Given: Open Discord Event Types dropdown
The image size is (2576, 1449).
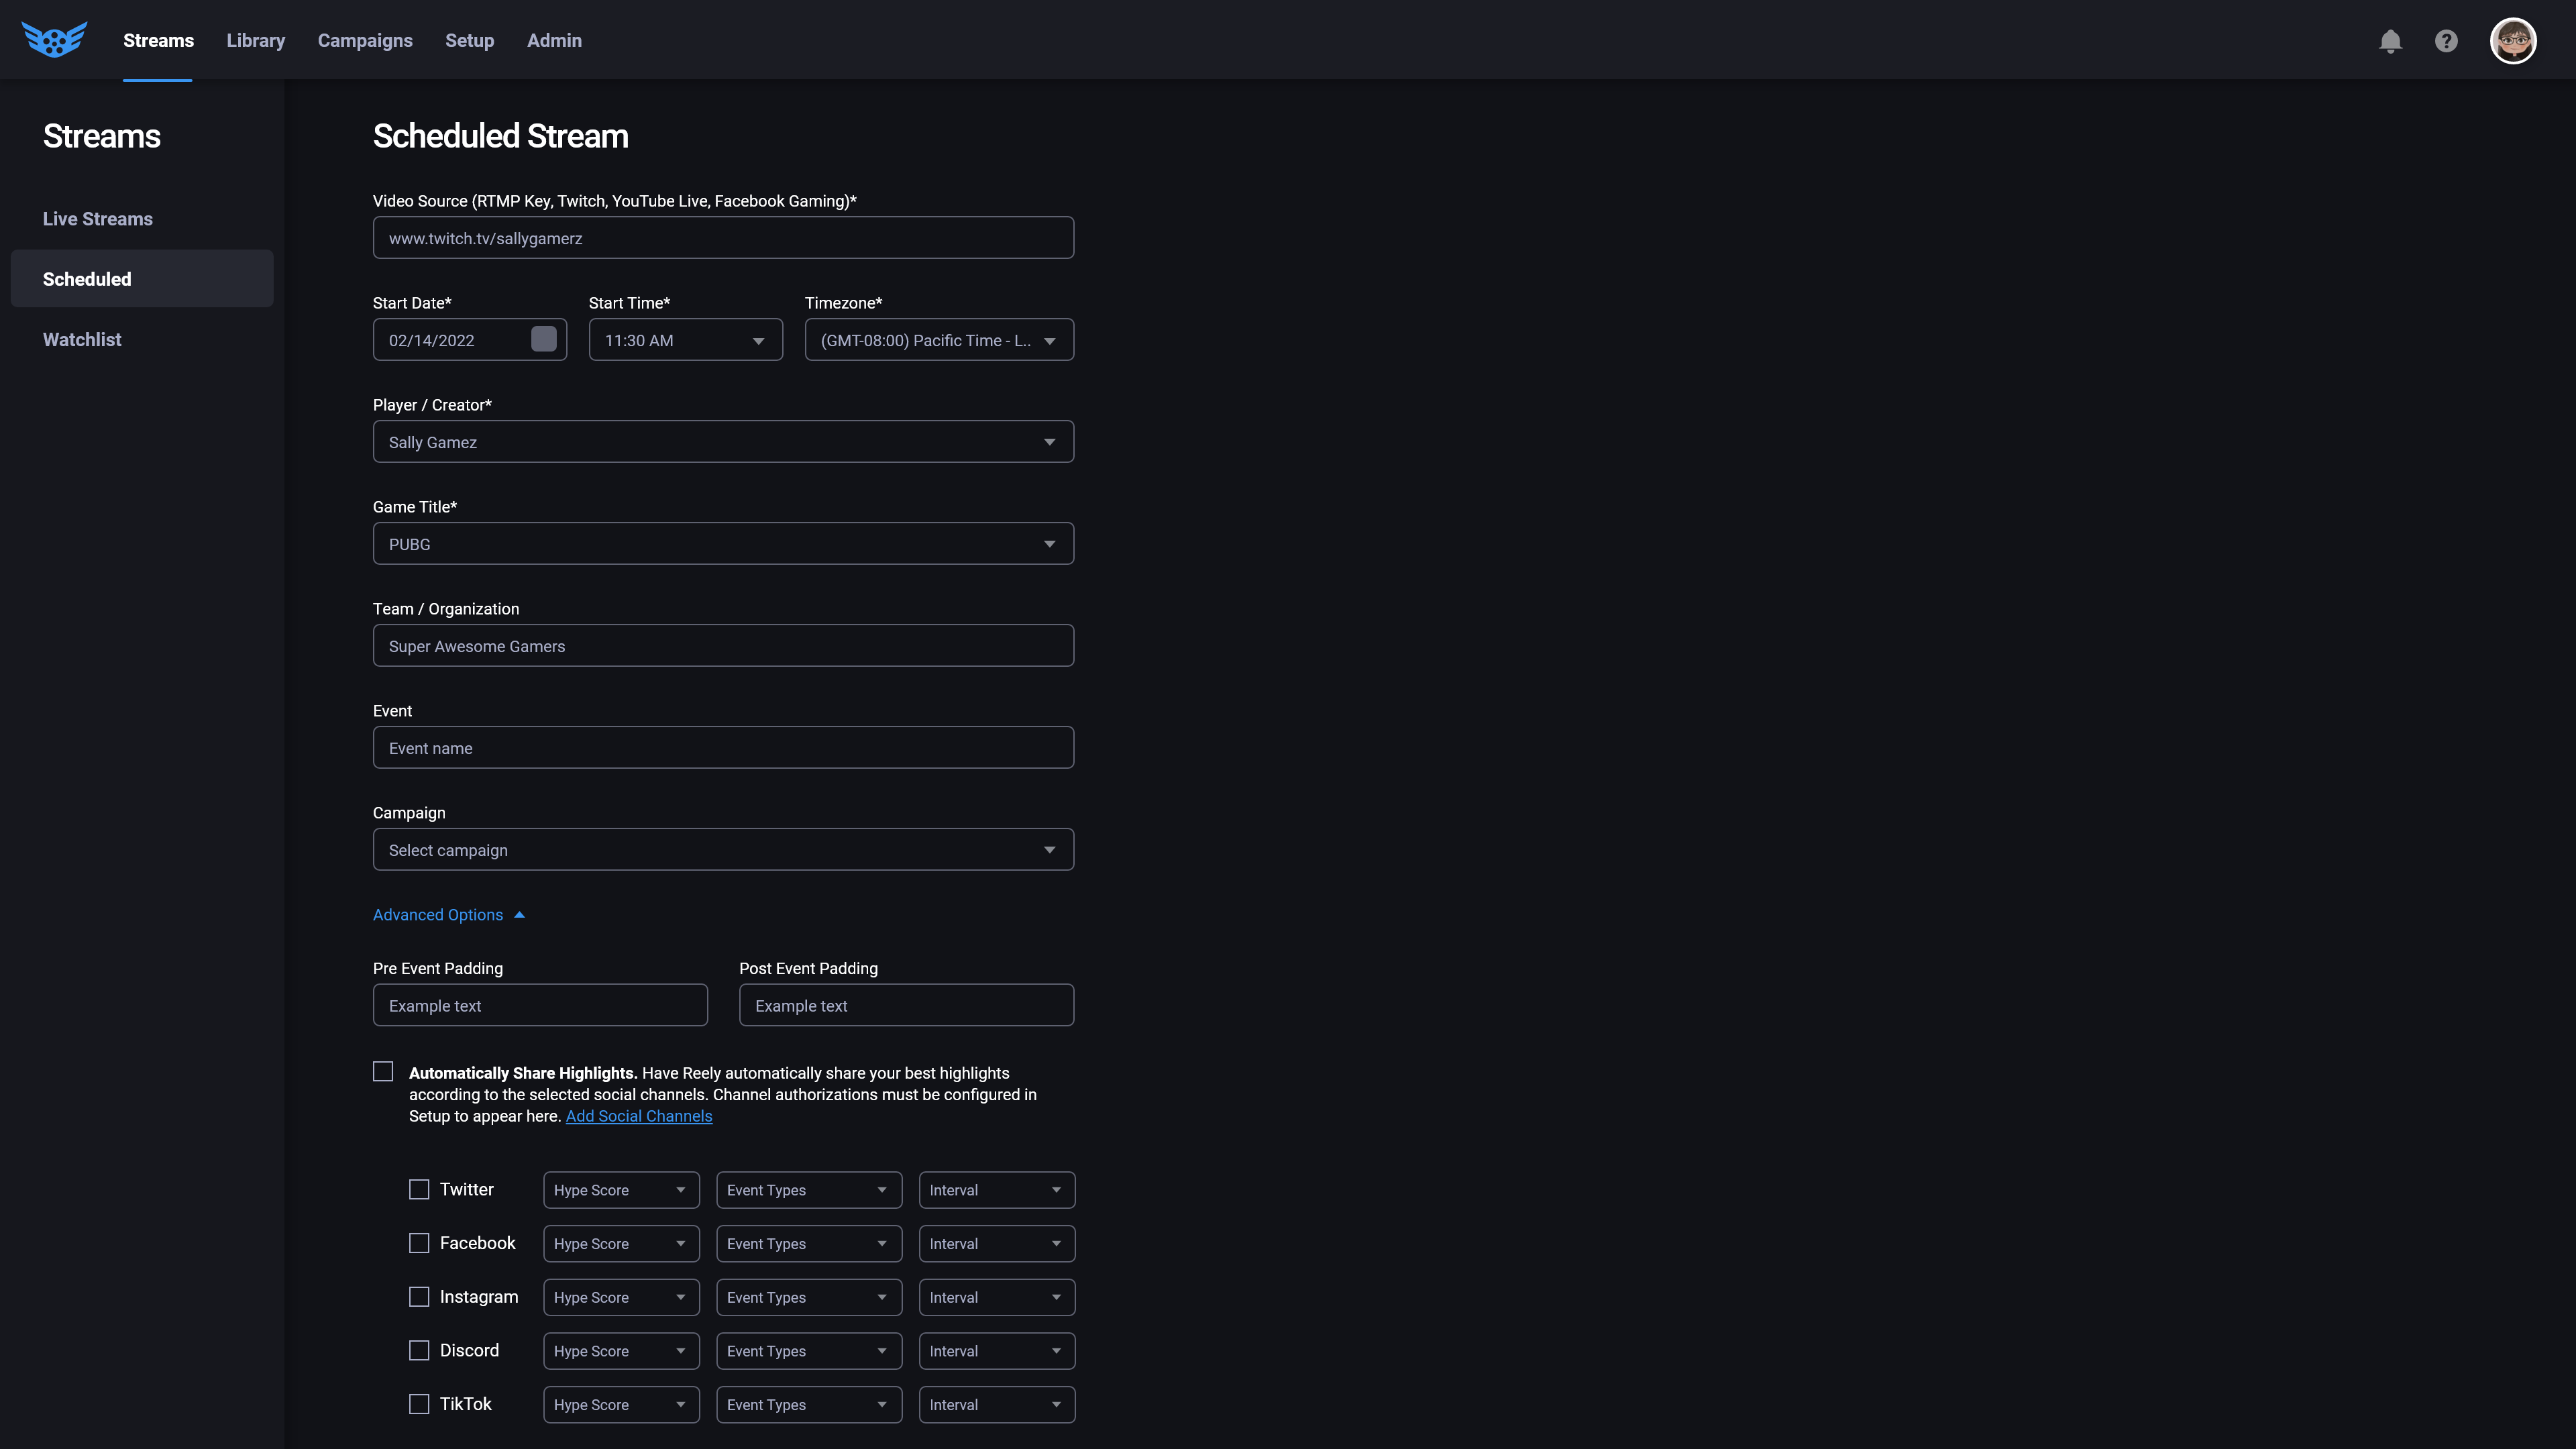Looking at the screenshot, I should point(809,1351).
